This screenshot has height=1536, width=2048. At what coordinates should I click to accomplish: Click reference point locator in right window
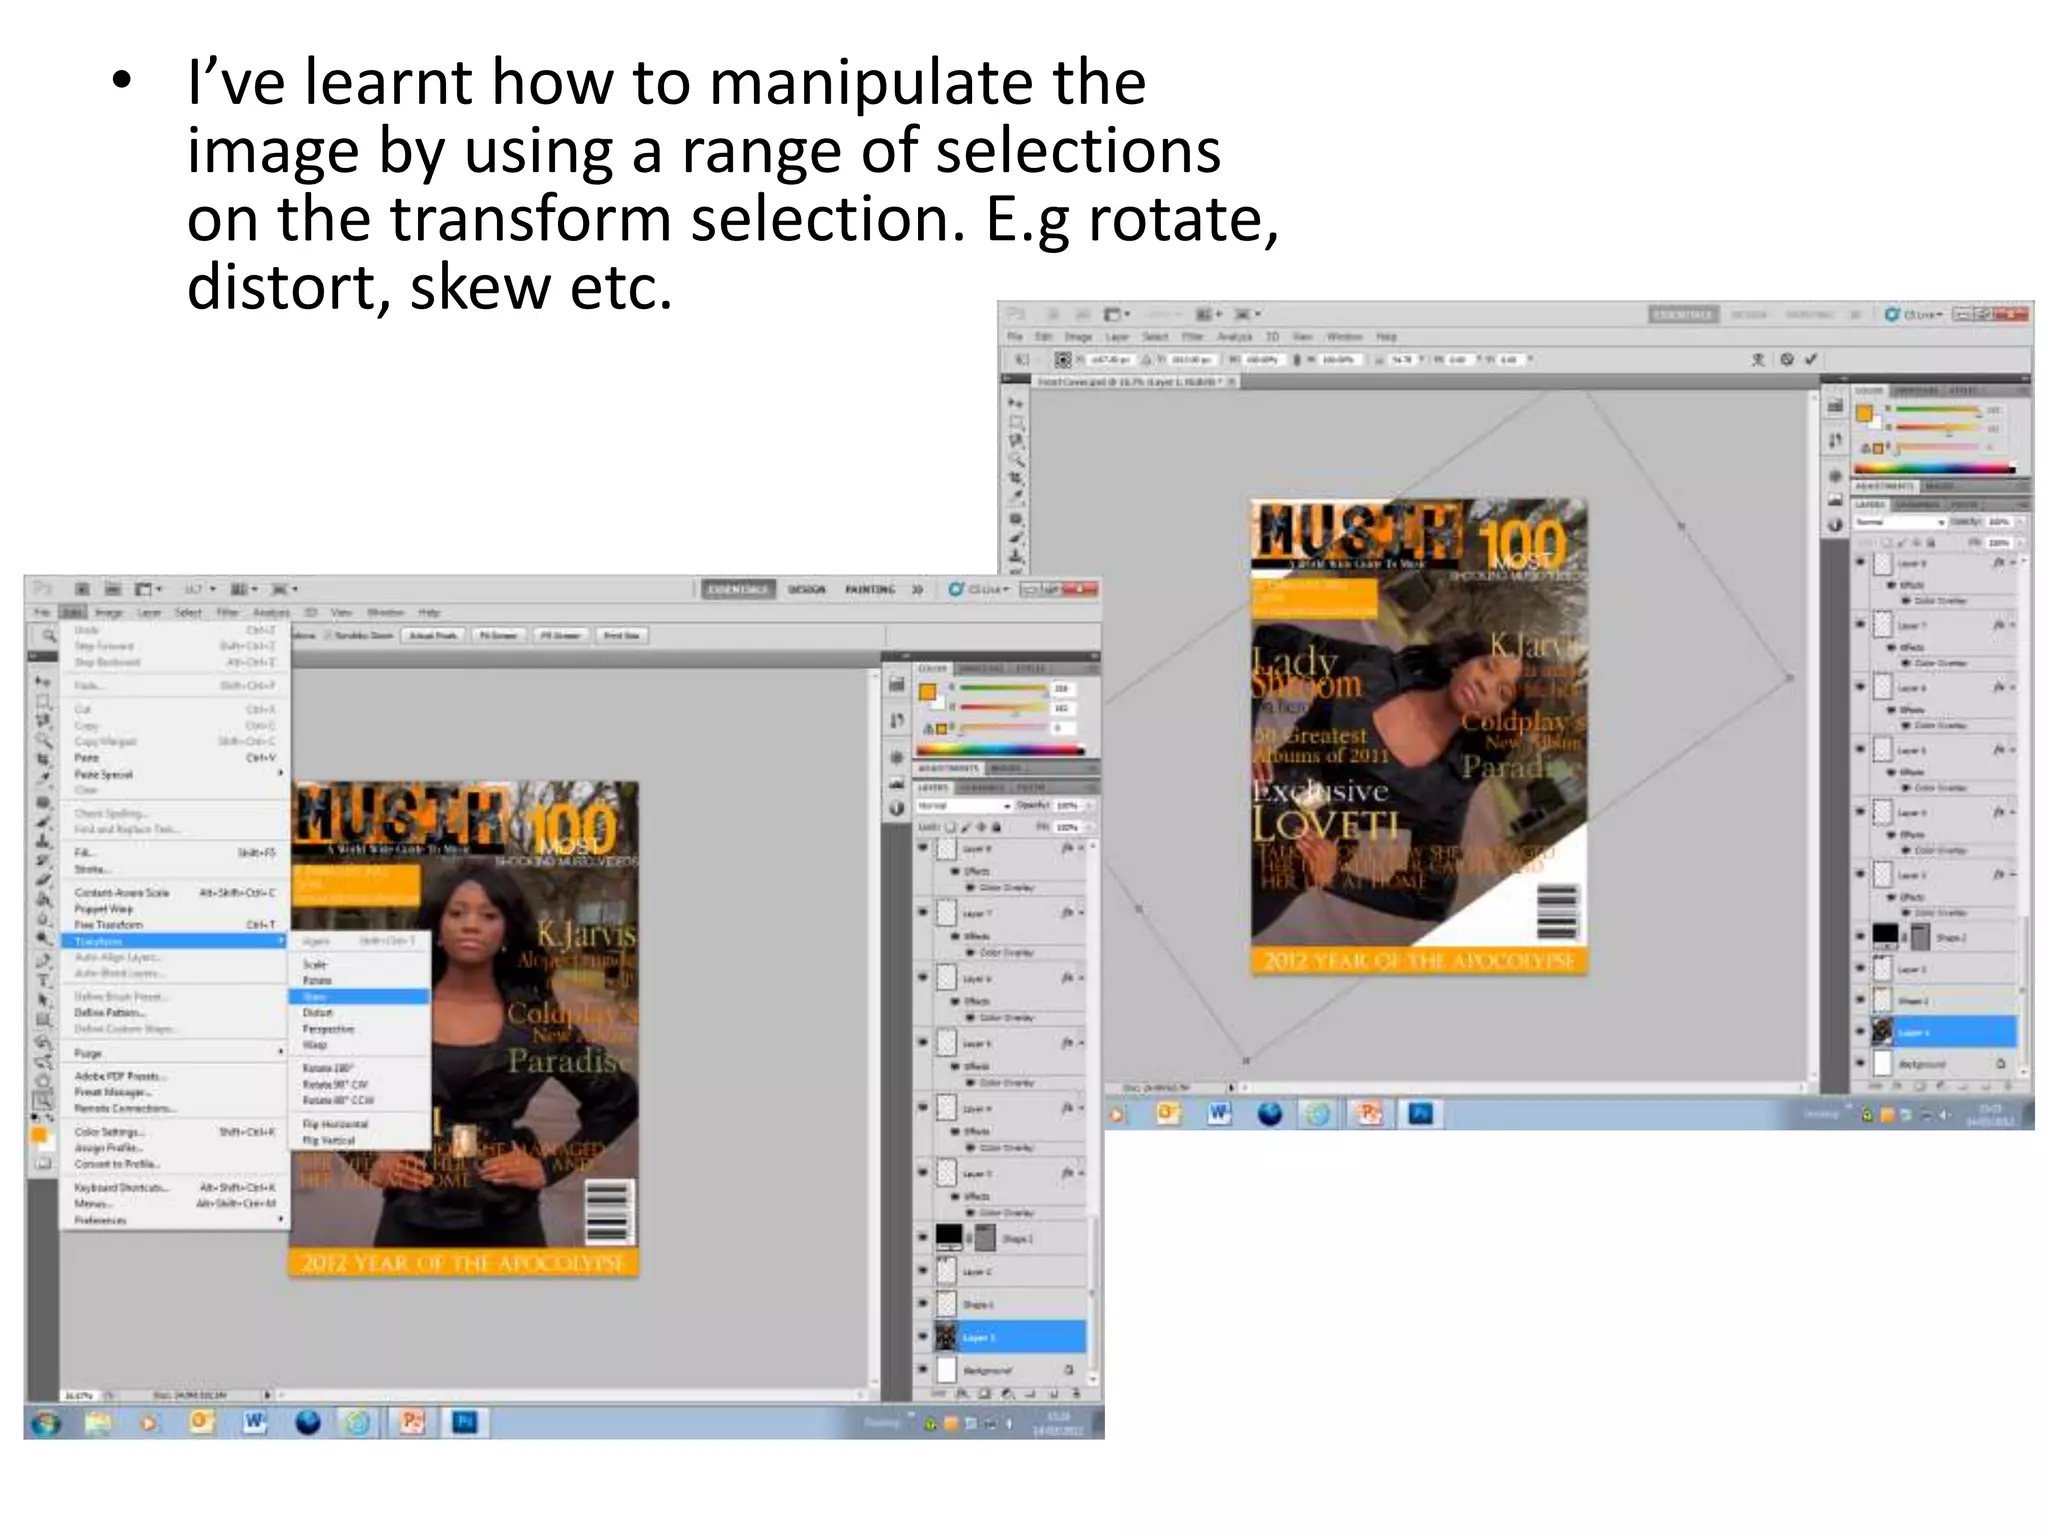pos(1062,359)
